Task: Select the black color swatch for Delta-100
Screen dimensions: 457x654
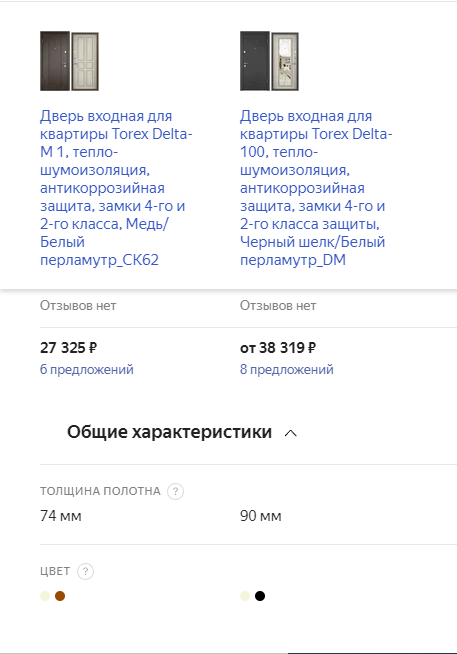Action: click(260, 596)
